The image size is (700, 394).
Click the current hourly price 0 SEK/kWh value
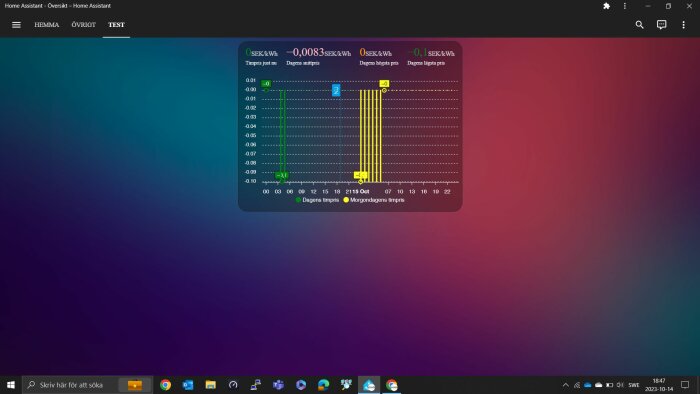coord(261,52)
